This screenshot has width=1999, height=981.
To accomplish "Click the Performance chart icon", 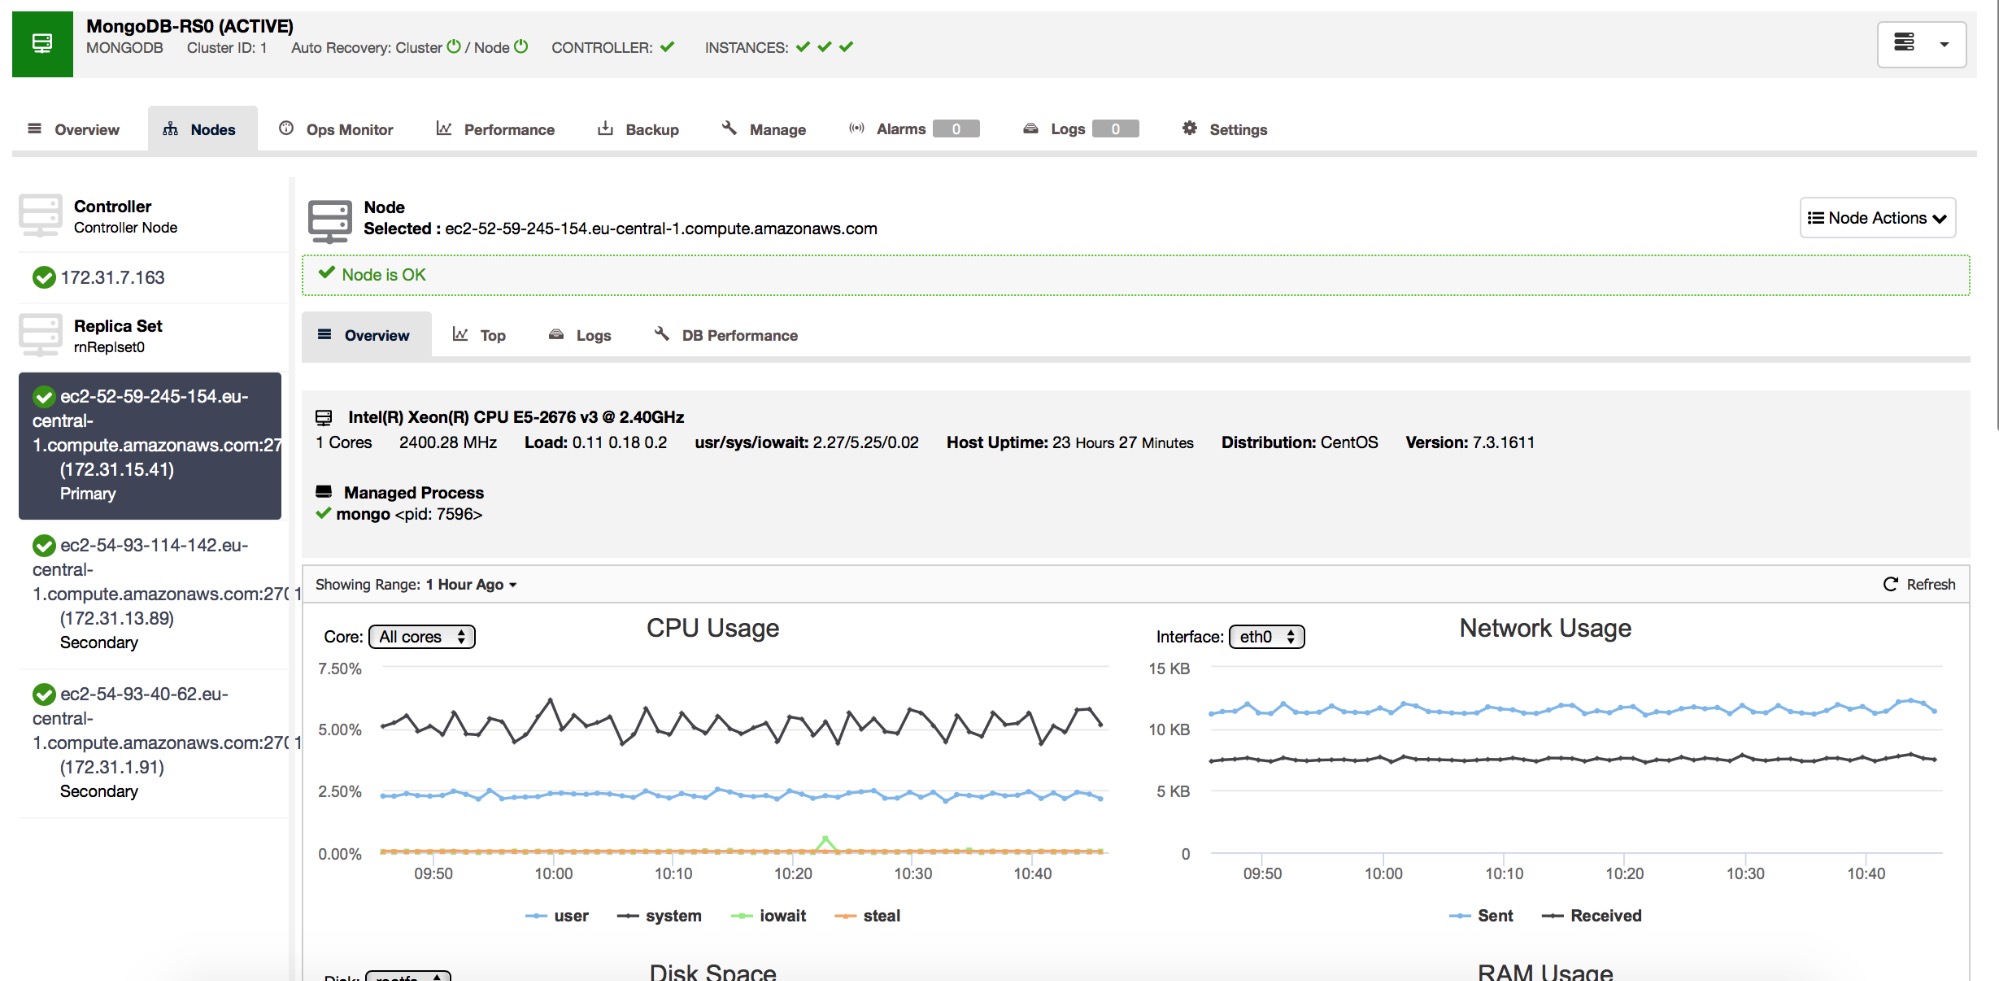I will click(x=444, y=128).
